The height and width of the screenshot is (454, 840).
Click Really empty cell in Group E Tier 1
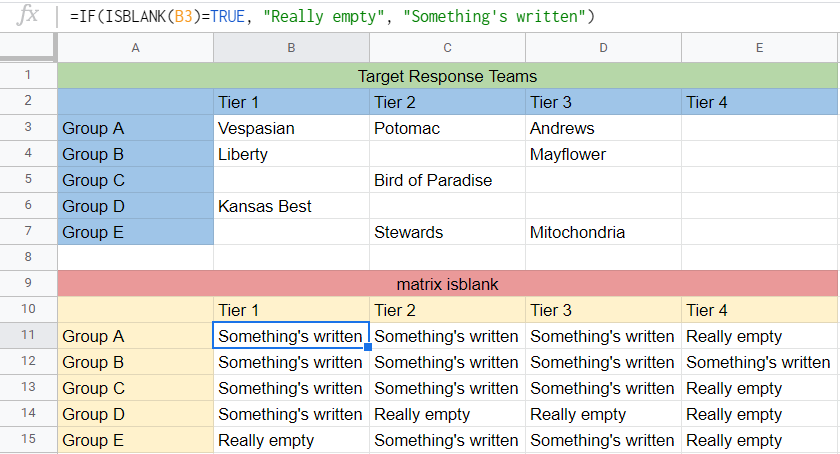pyautogui.click(x=291, y=440)
